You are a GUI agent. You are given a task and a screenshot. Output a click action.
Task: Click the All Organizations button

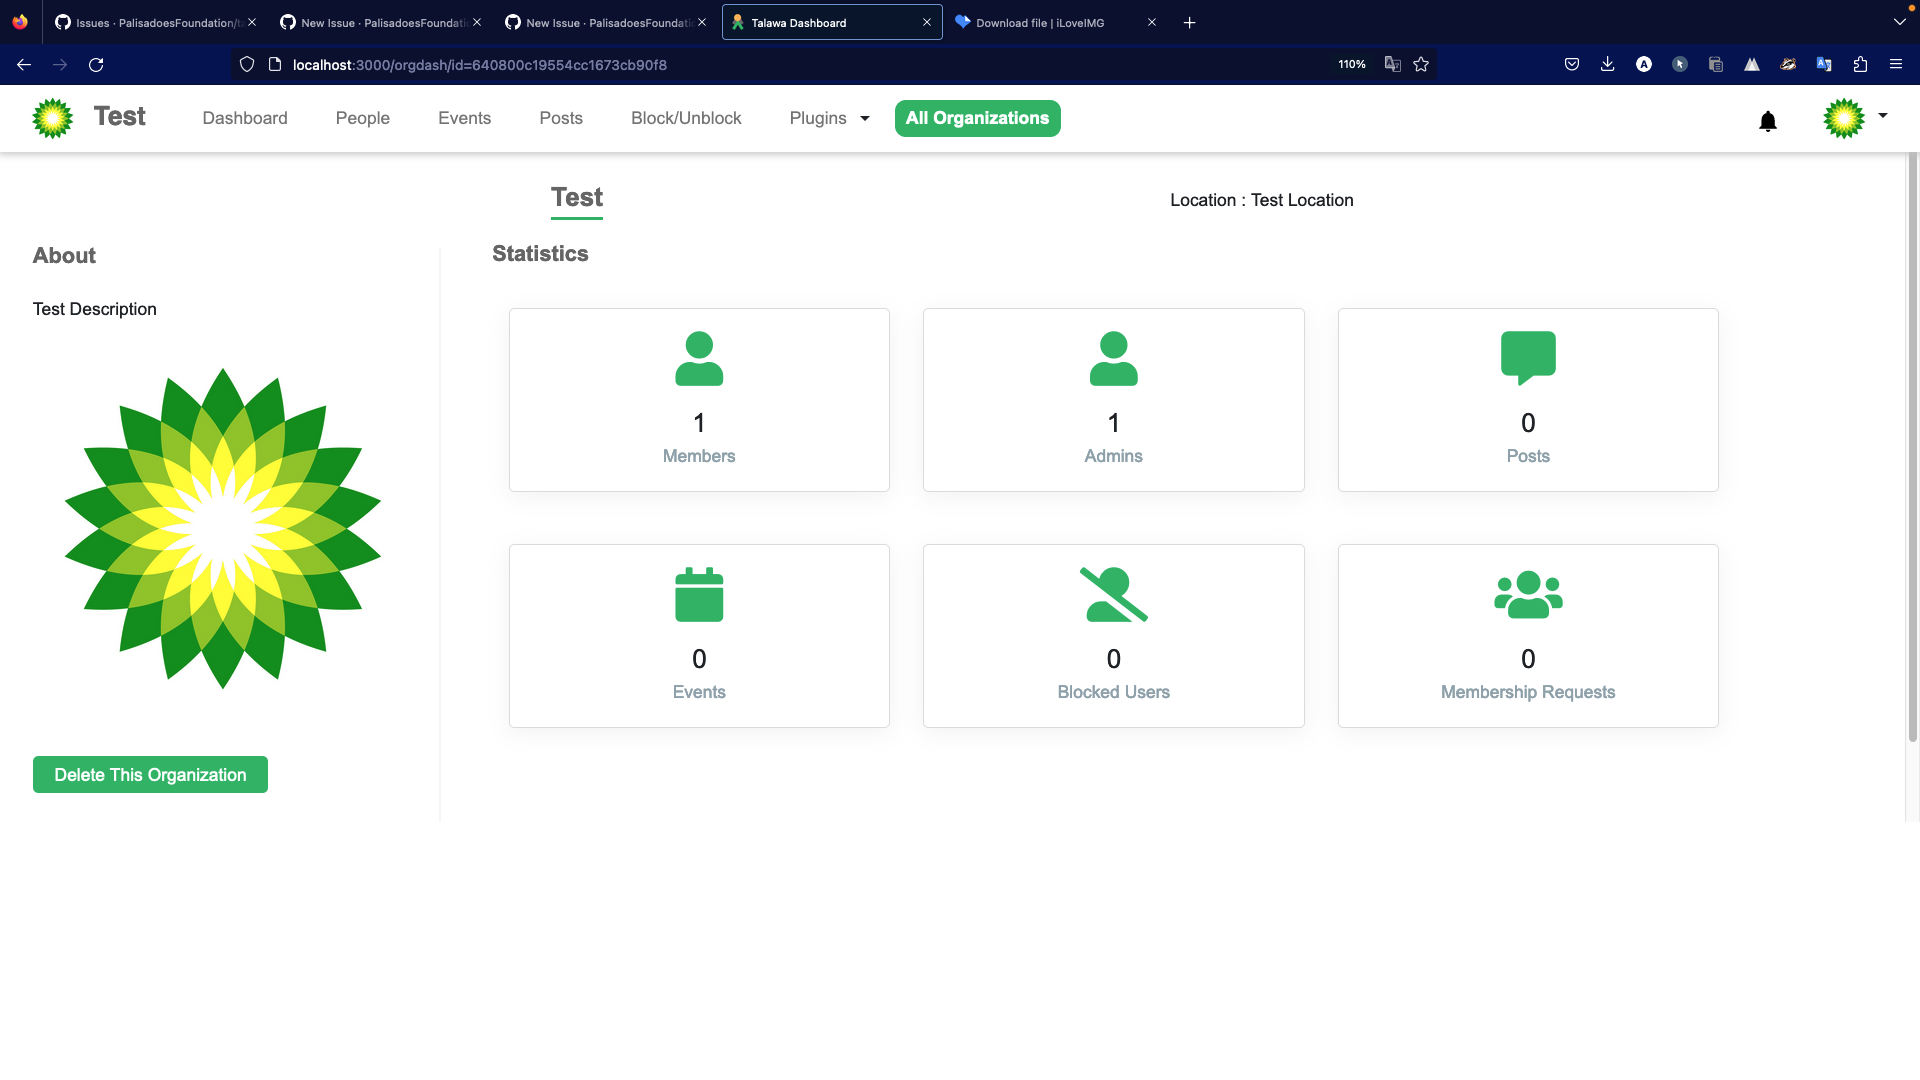click(x=977, y=118)
